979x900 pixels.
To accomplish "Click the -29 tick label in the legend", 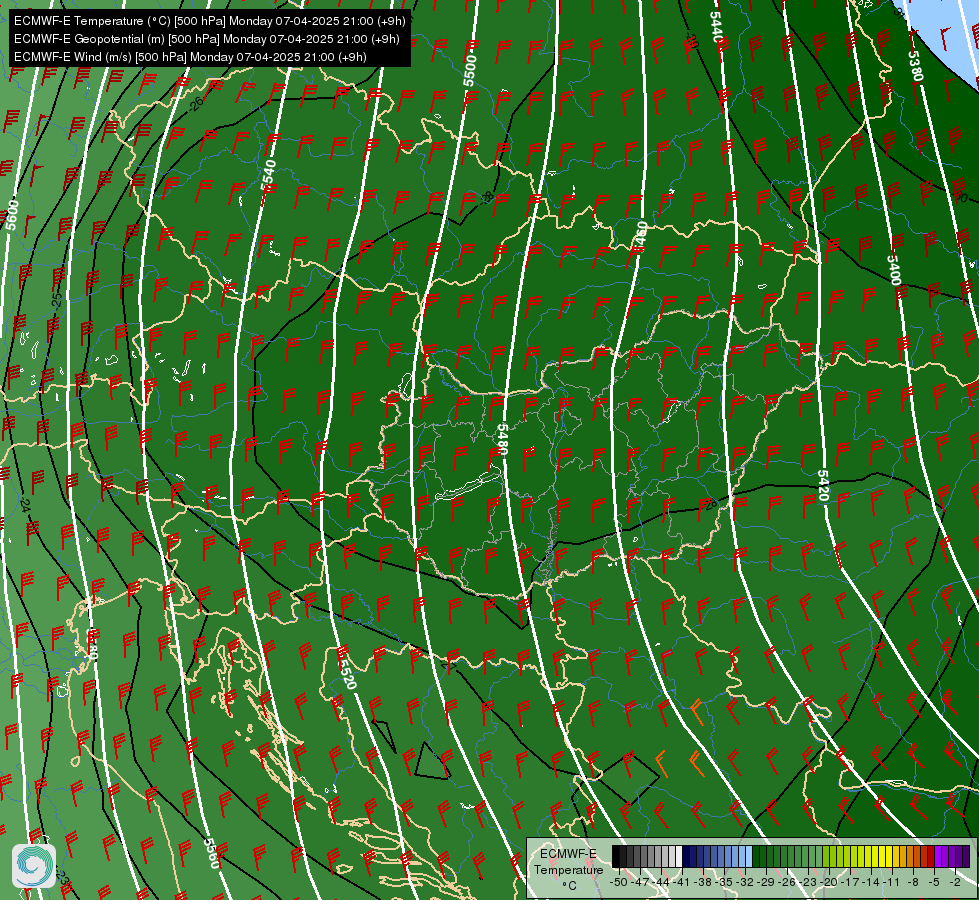I will point(765,883).
